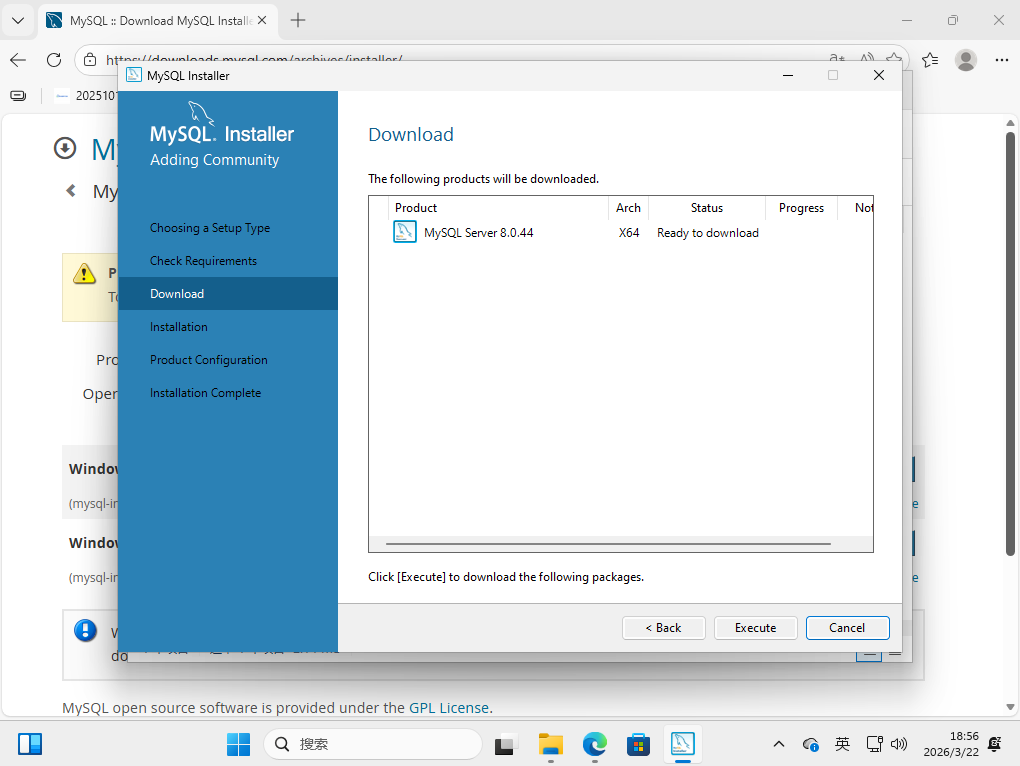1020x766 pixels.
Task: Click the volume speaker tray icon
Action: click(898, 744)
